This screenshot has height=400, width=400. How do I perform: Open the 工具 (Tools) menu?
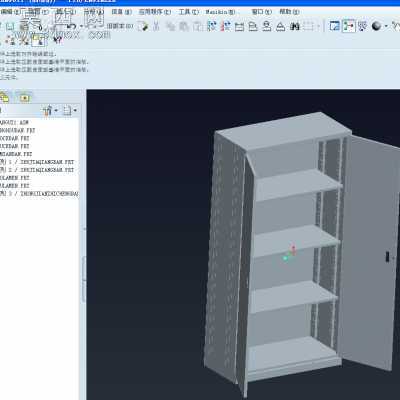[188, 12]
